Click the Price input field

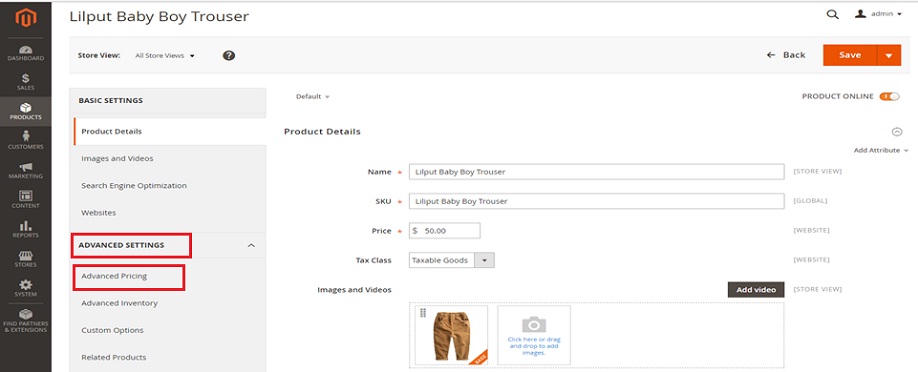444,231
